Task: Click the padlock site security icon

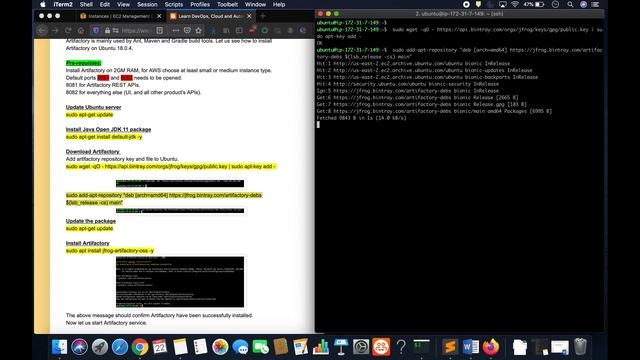Action: (107, 31)
